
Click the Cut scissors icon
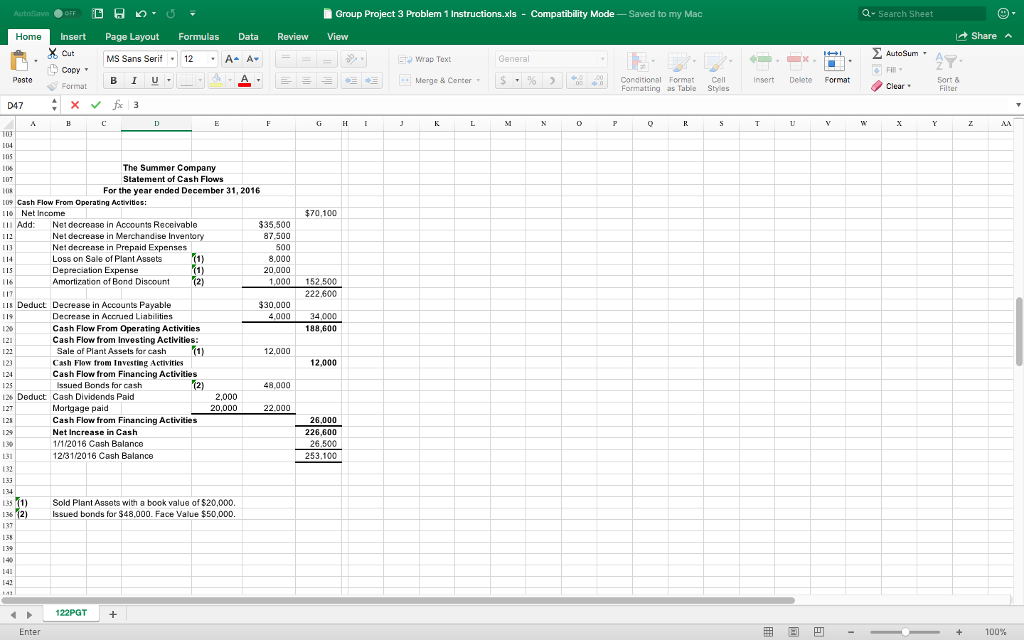click(x=52, y=53)
